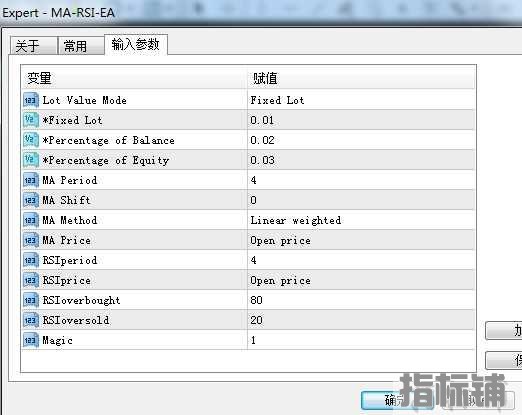Click the icon beside *Percentage of Equity

31,160
